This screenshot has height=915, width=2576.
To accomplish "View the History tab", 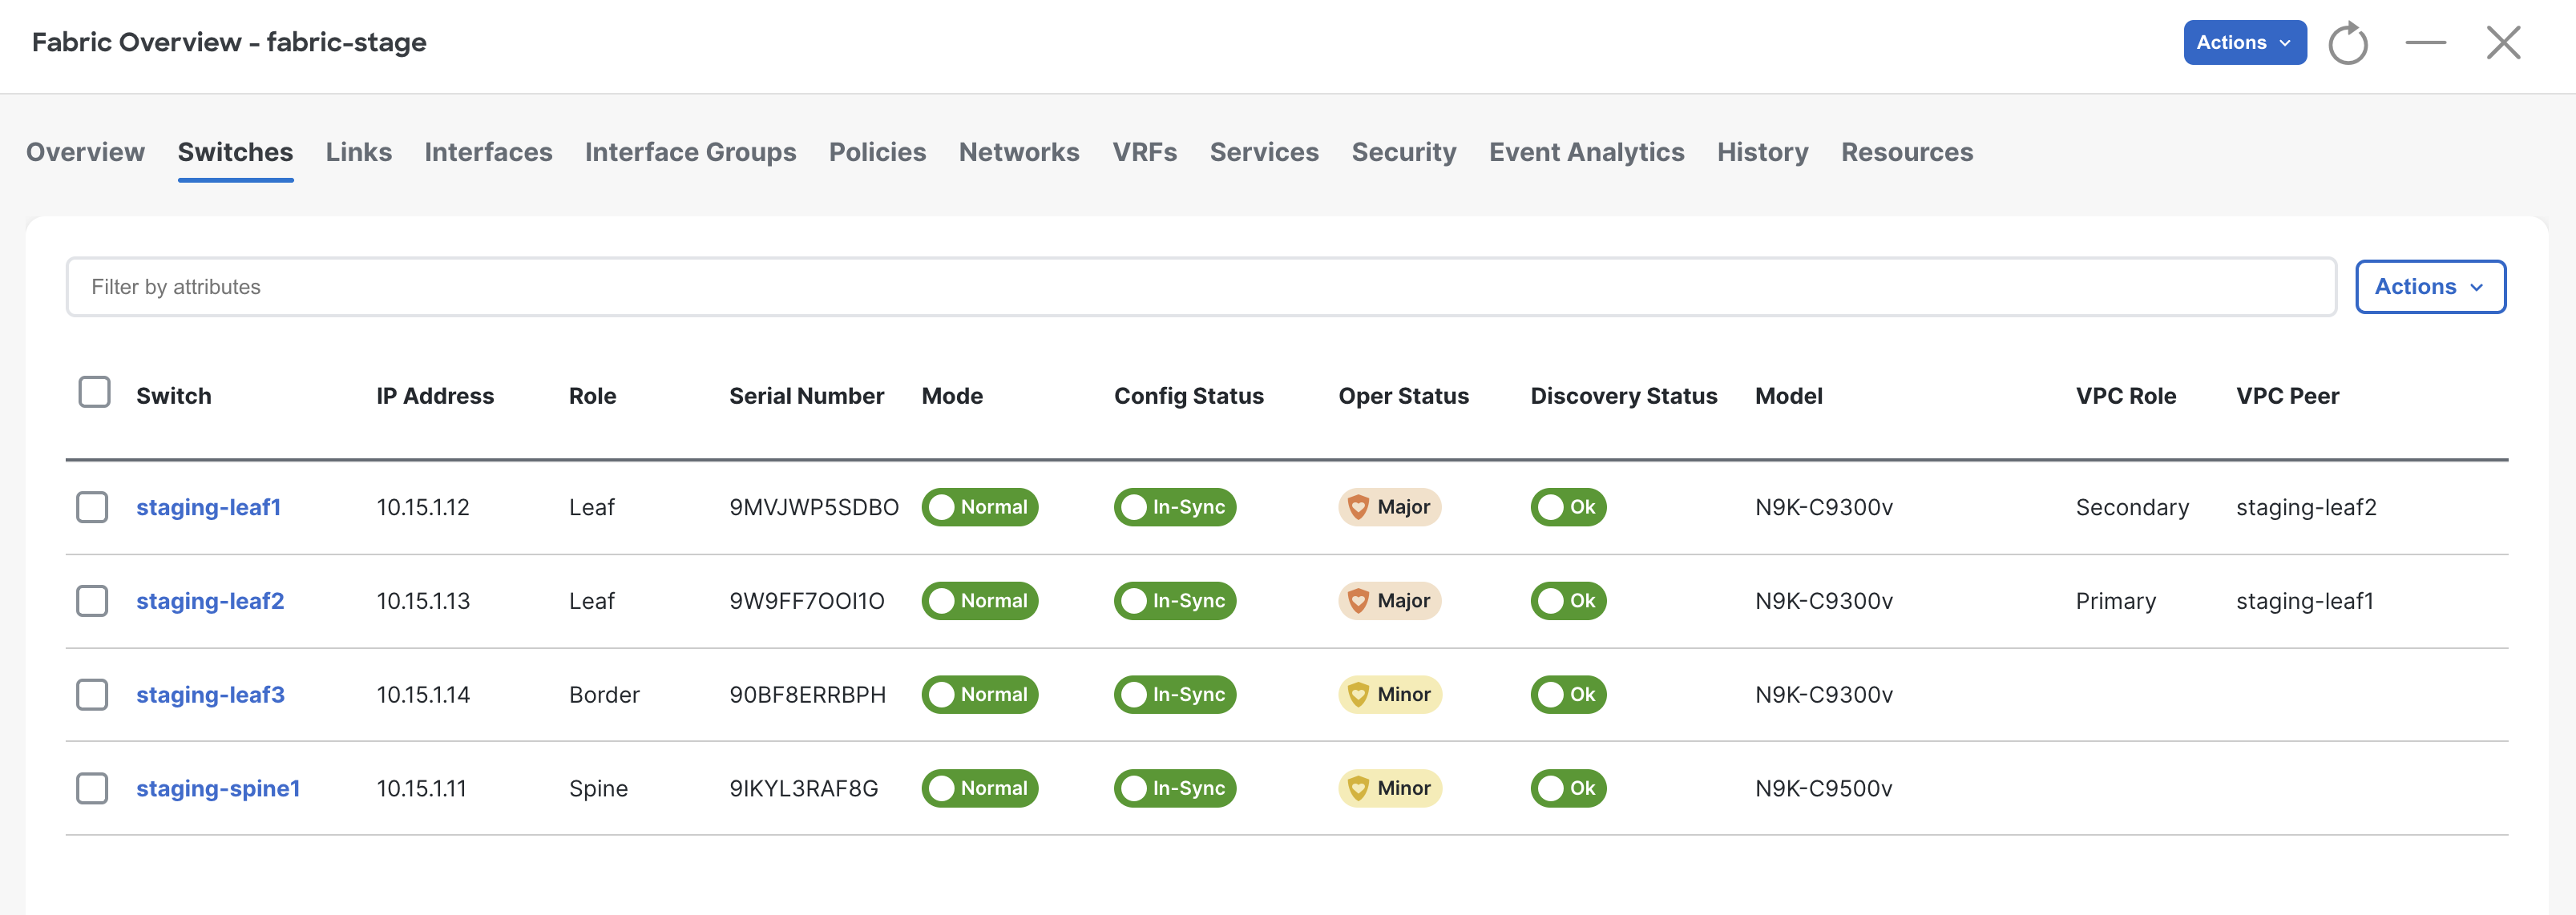I will coord(1762,152).
